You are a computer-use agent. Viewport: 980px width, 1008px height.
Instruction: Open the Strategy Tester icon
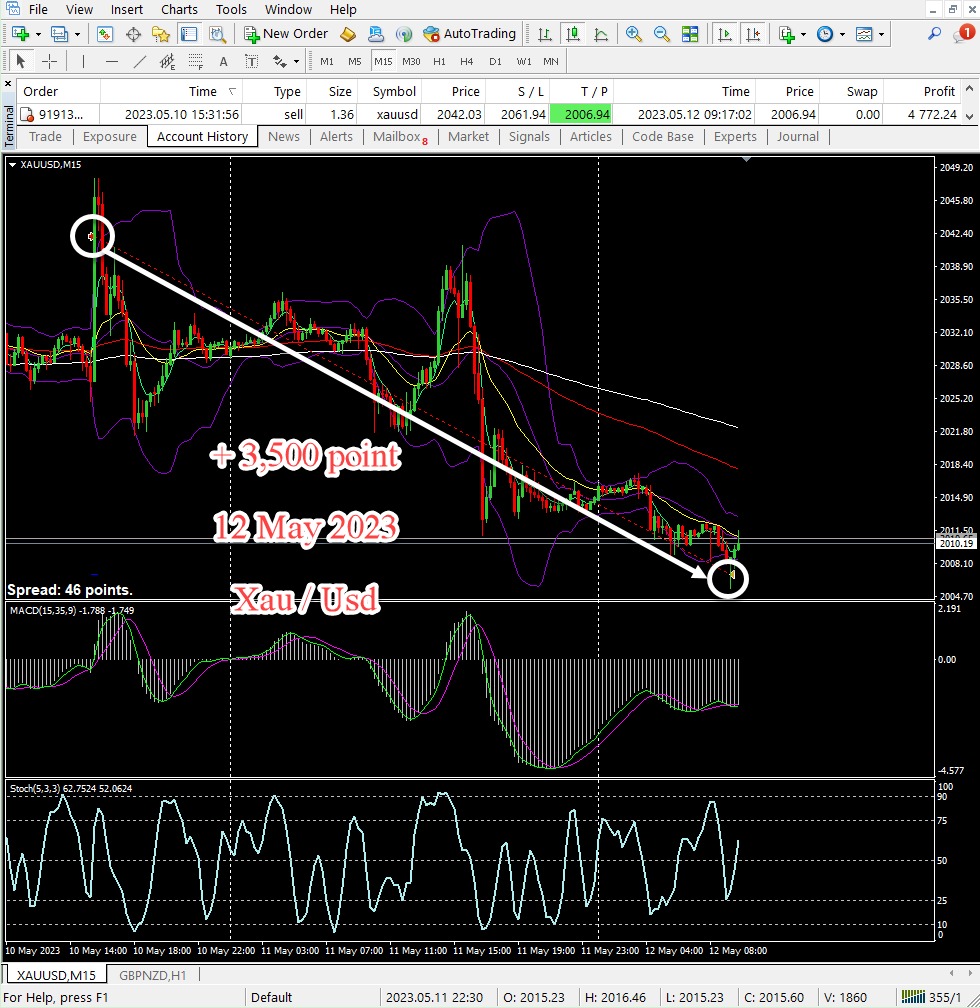[217, 34]
